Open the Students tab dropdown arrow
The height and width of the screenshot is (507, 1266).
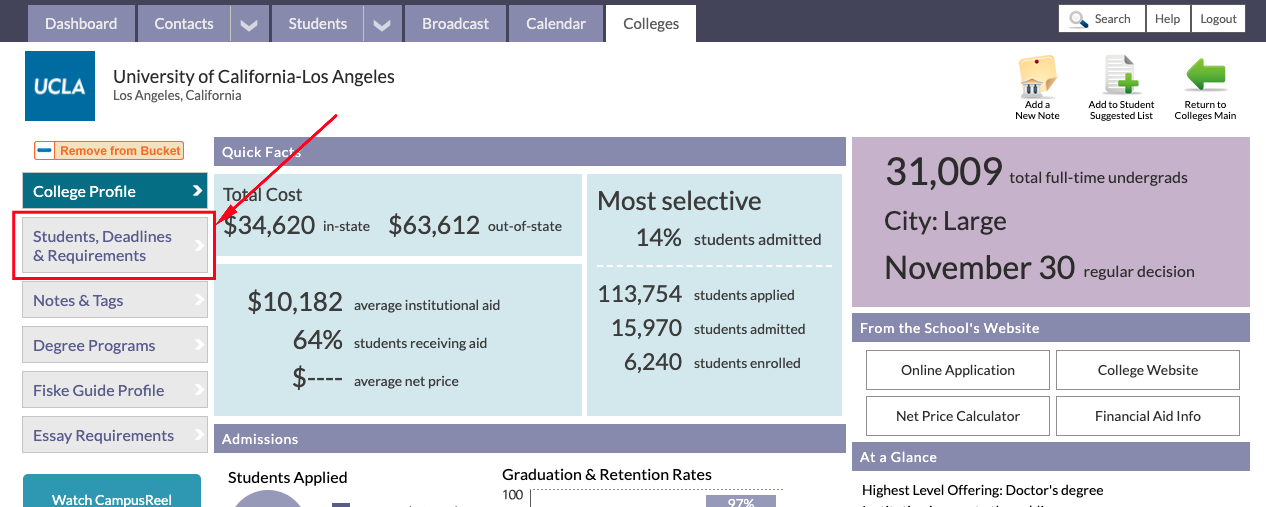point(381,24)
